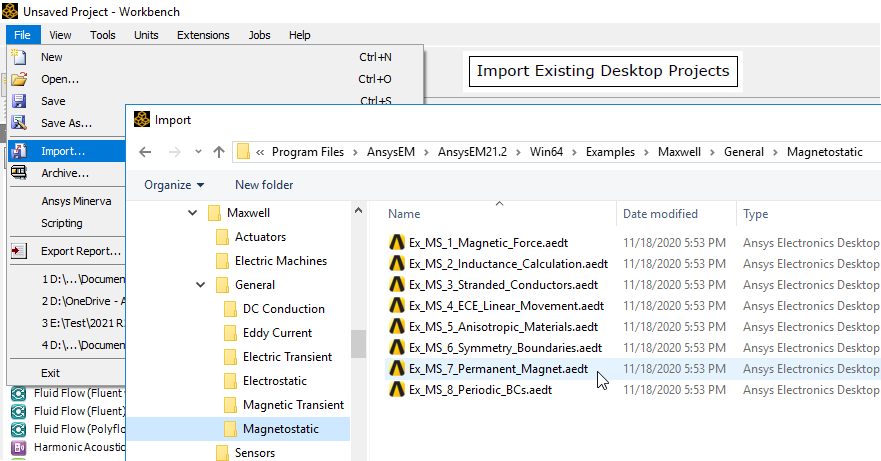Click the Harmonic Acoustics system icon
Screen dimensions: 881x461
pyautogui.click(x=19, y=447)
